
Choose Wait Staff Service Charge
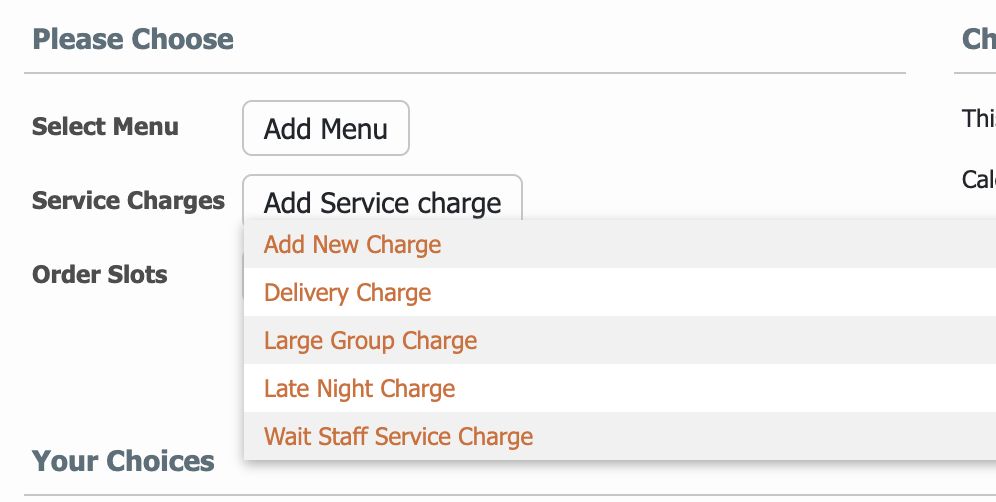620,436
